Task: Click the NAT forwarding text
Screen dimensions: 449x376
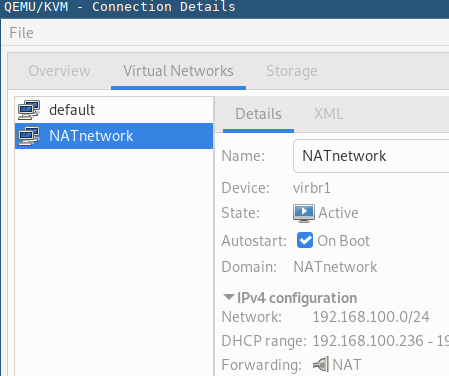Action: (x=347, y=365)
